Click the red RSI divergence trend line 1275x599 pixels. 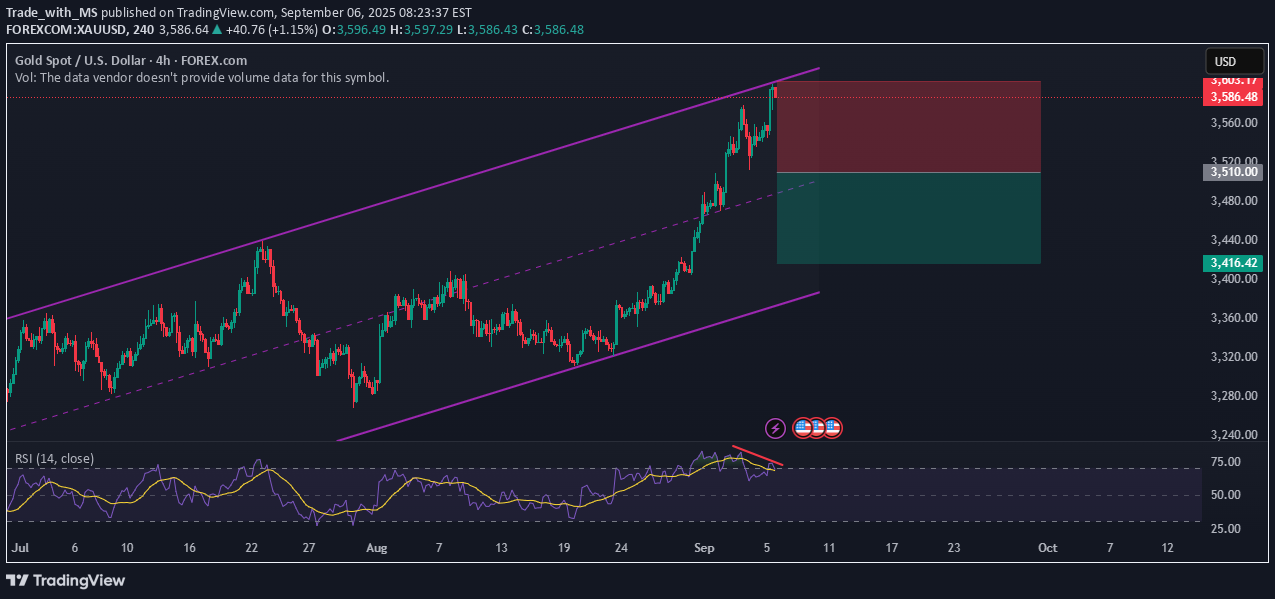(x=757, y=455)
